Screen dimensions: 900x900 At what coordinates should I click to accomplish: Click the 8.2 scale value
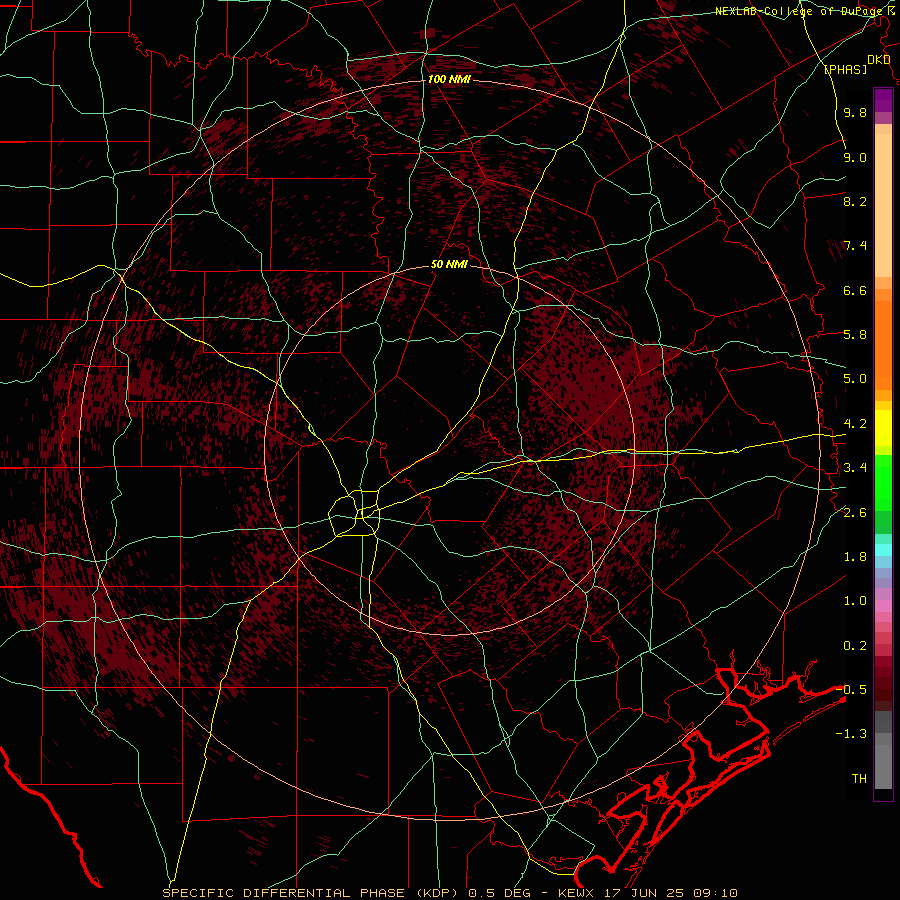[x=855, y=201]
